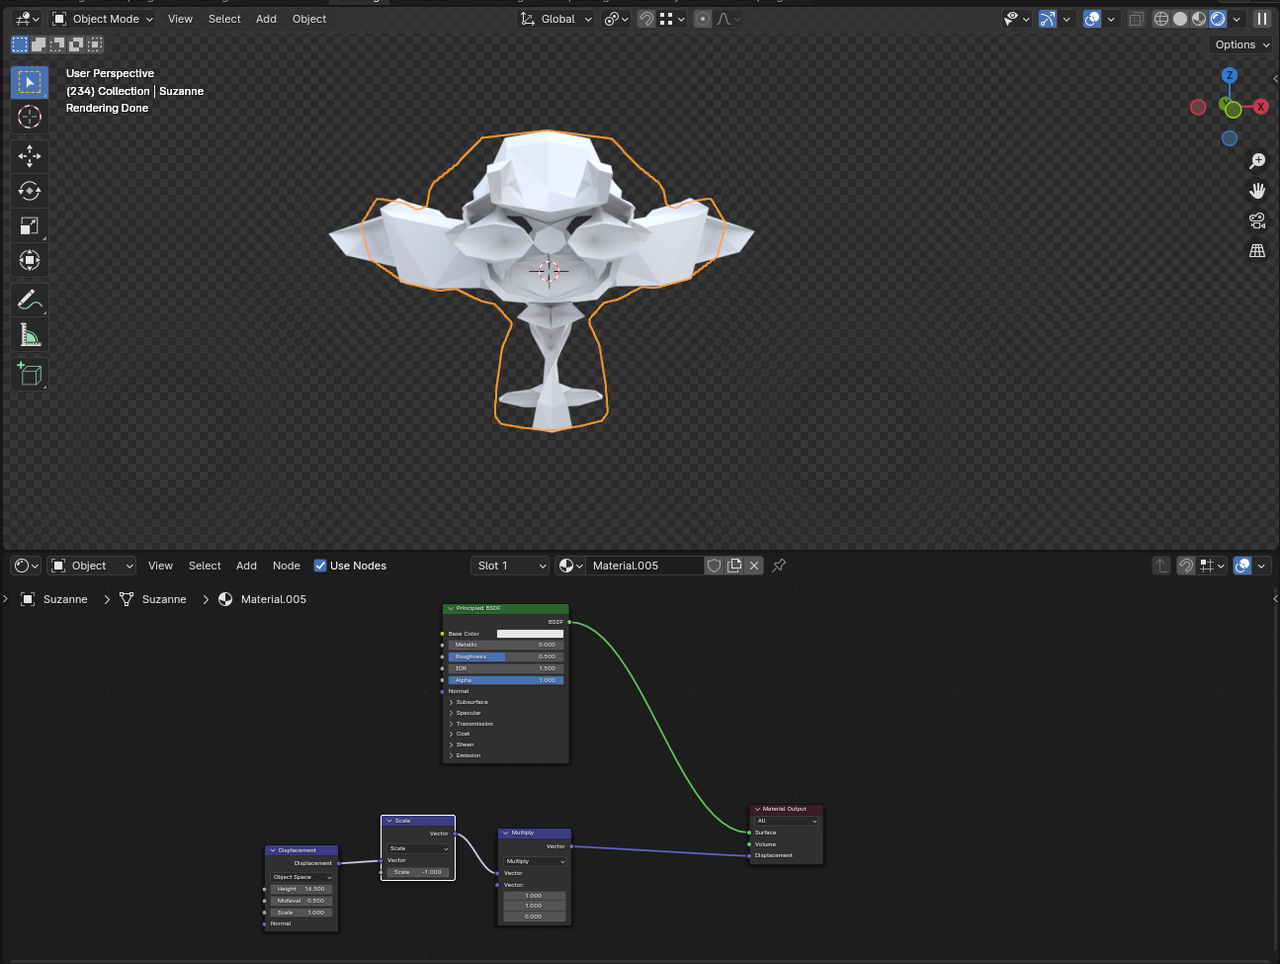Open the Add menu in 3D viewport
This screenshot has height=964, width=1280.
266,19
